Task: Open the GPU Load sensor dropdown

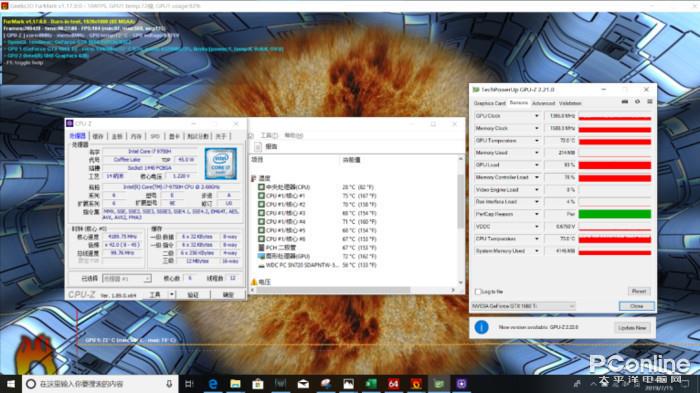Action: pos(537,165)
